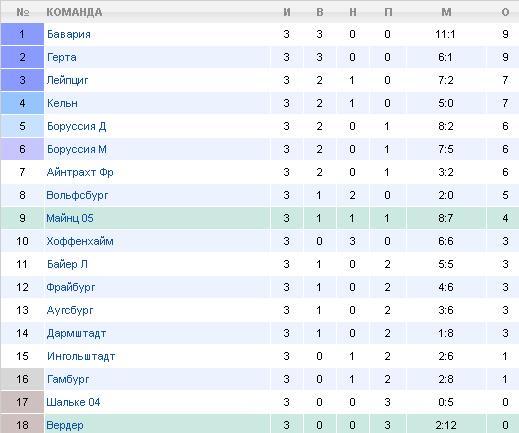Click the Ингольштадт team link
Screen dimensions: 519x433
81,356
